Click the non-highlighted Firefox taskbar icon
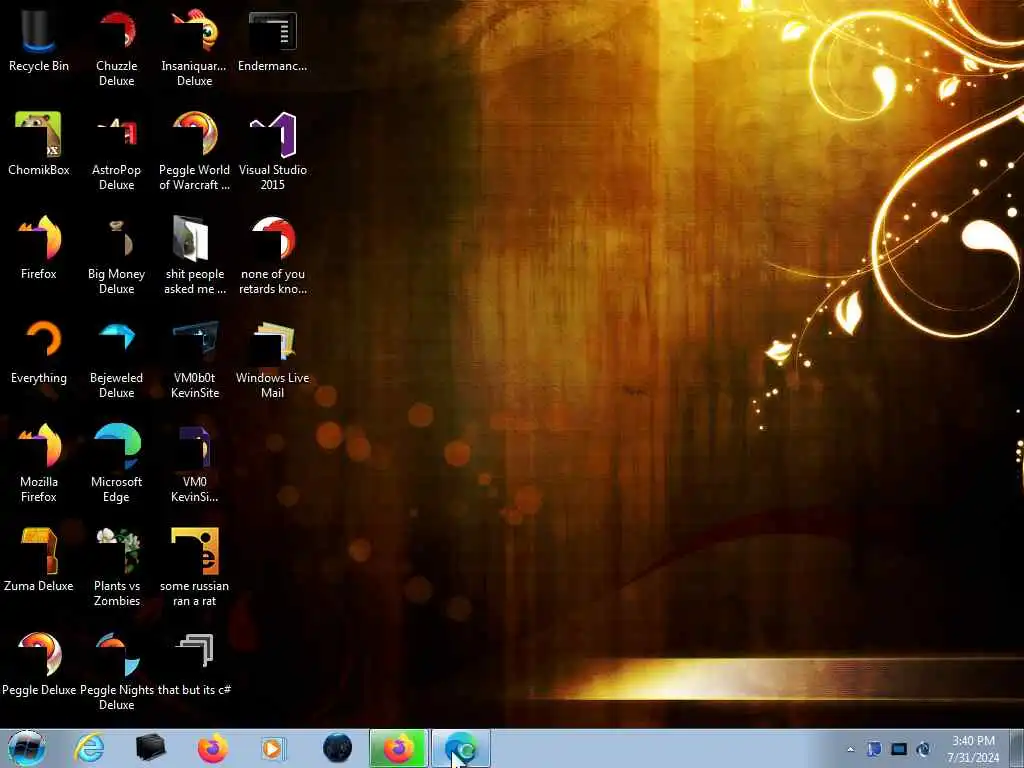This screenshot has height=768, width=1024. click(x=212, y=748)
